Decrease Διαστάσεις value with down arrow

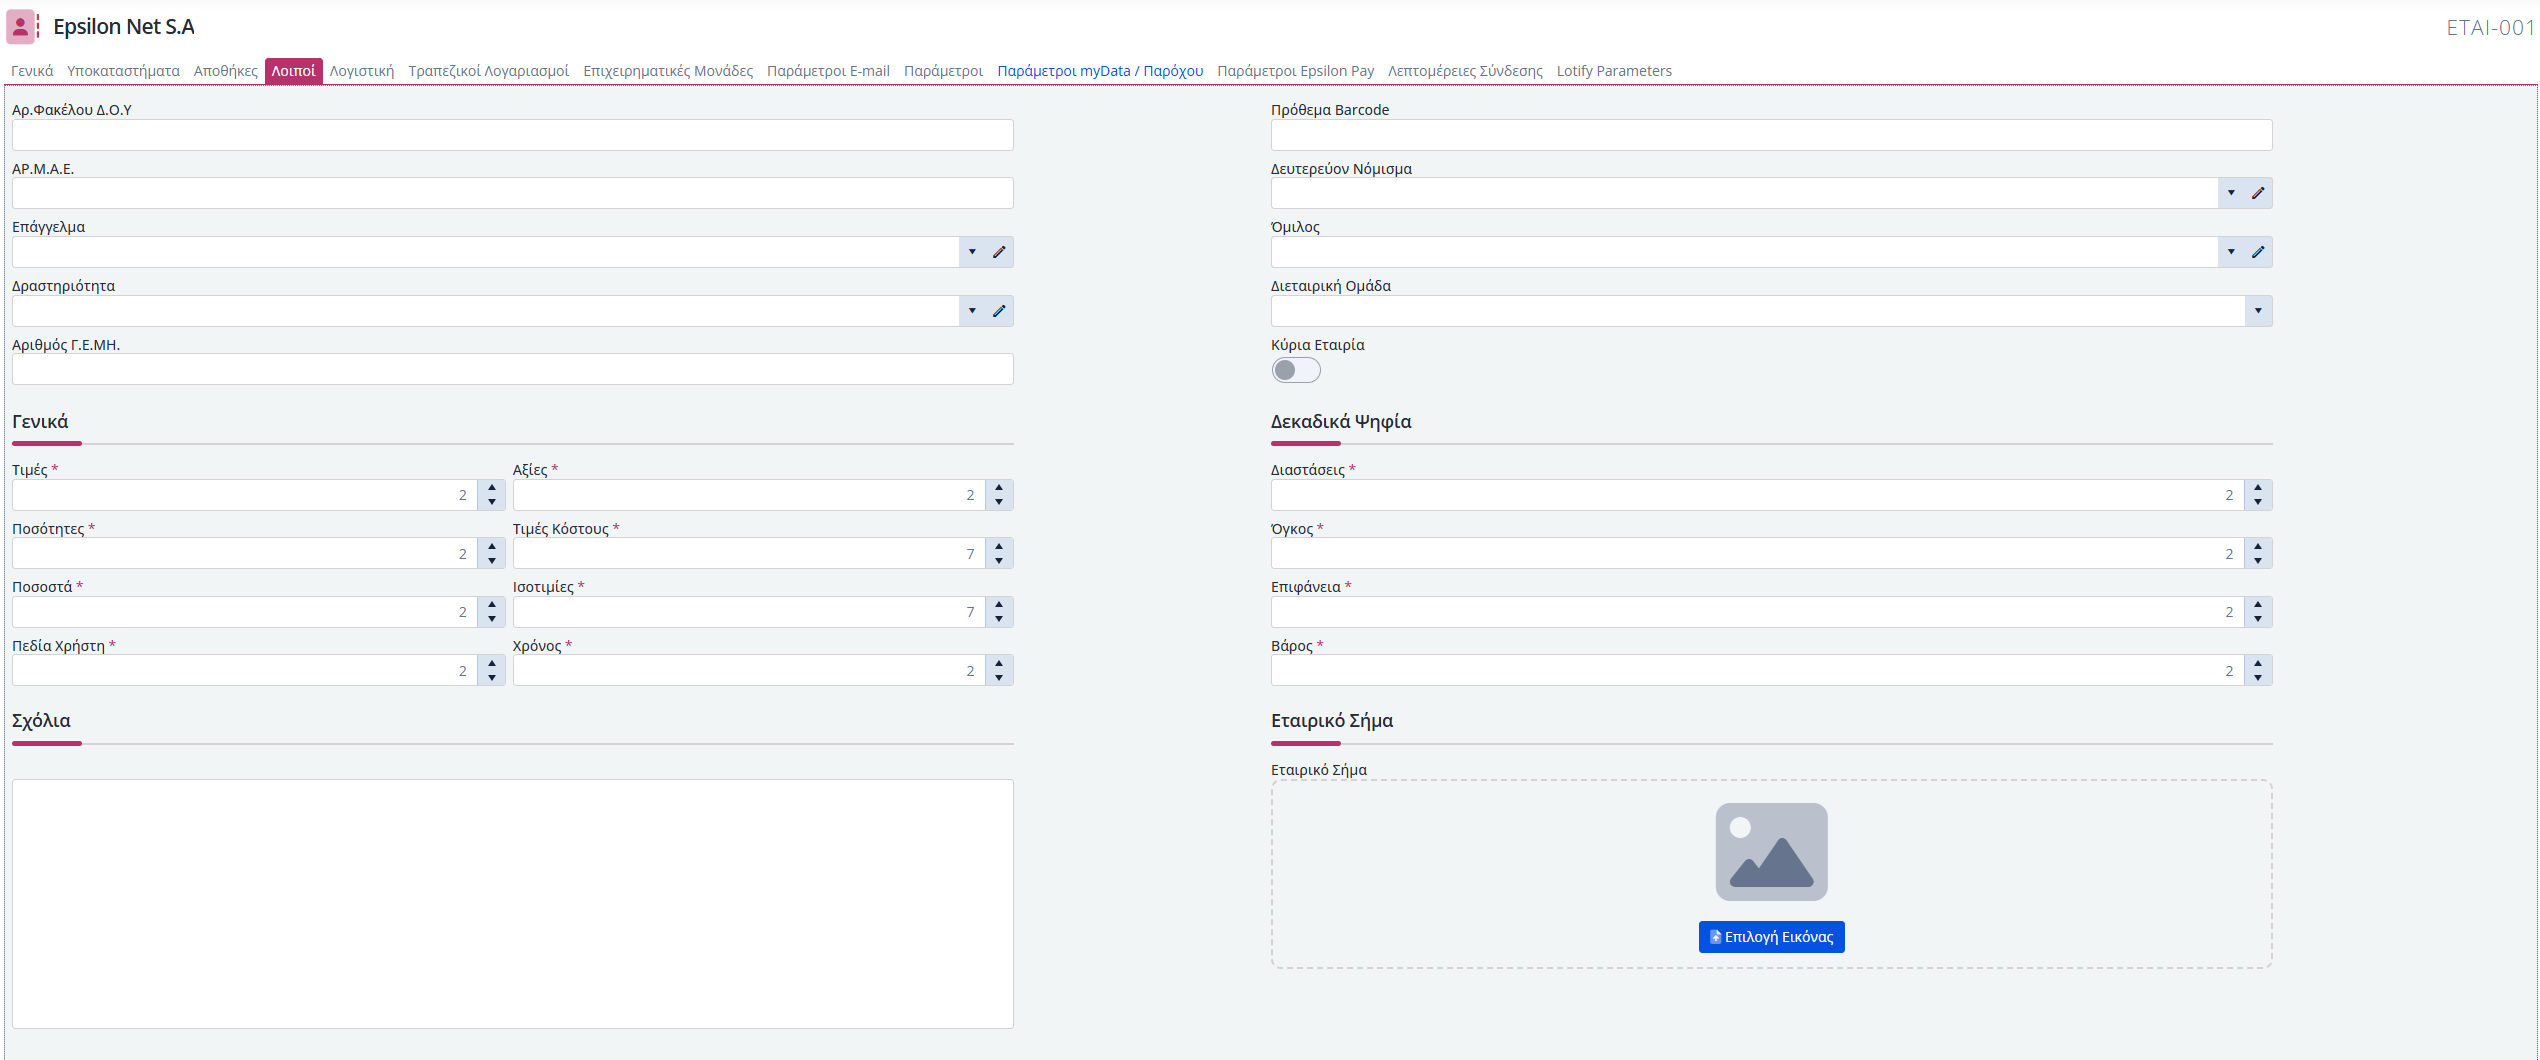tap(2258, 502)
